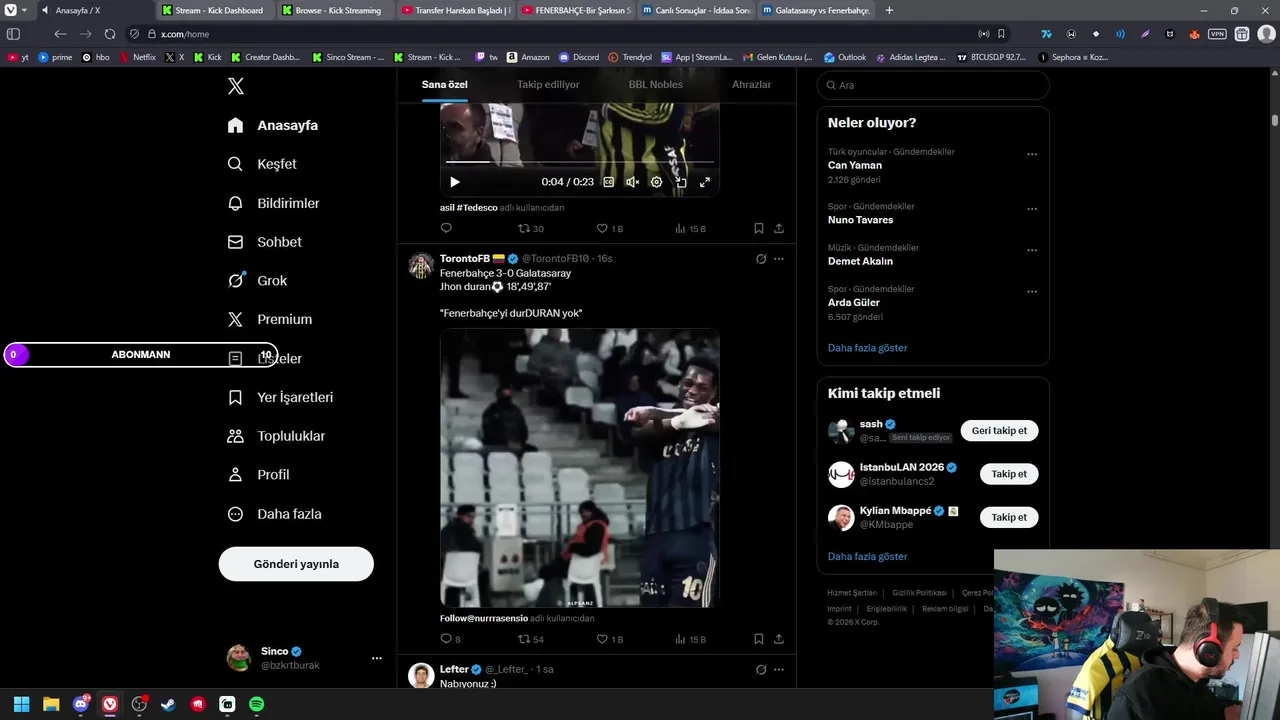1280x720 pixels.
Task: Open video settings gear
Action: (656, 182)
